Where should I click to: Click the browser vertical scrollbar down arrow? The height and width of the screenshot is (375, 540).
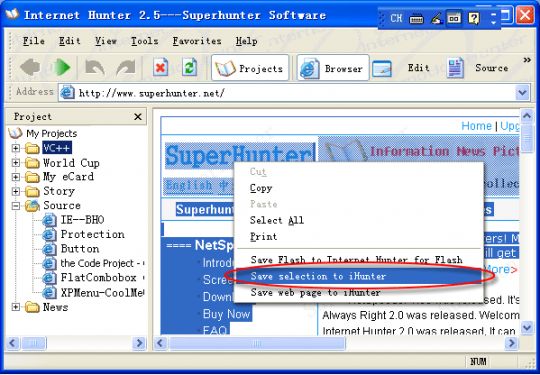[527, 327]
